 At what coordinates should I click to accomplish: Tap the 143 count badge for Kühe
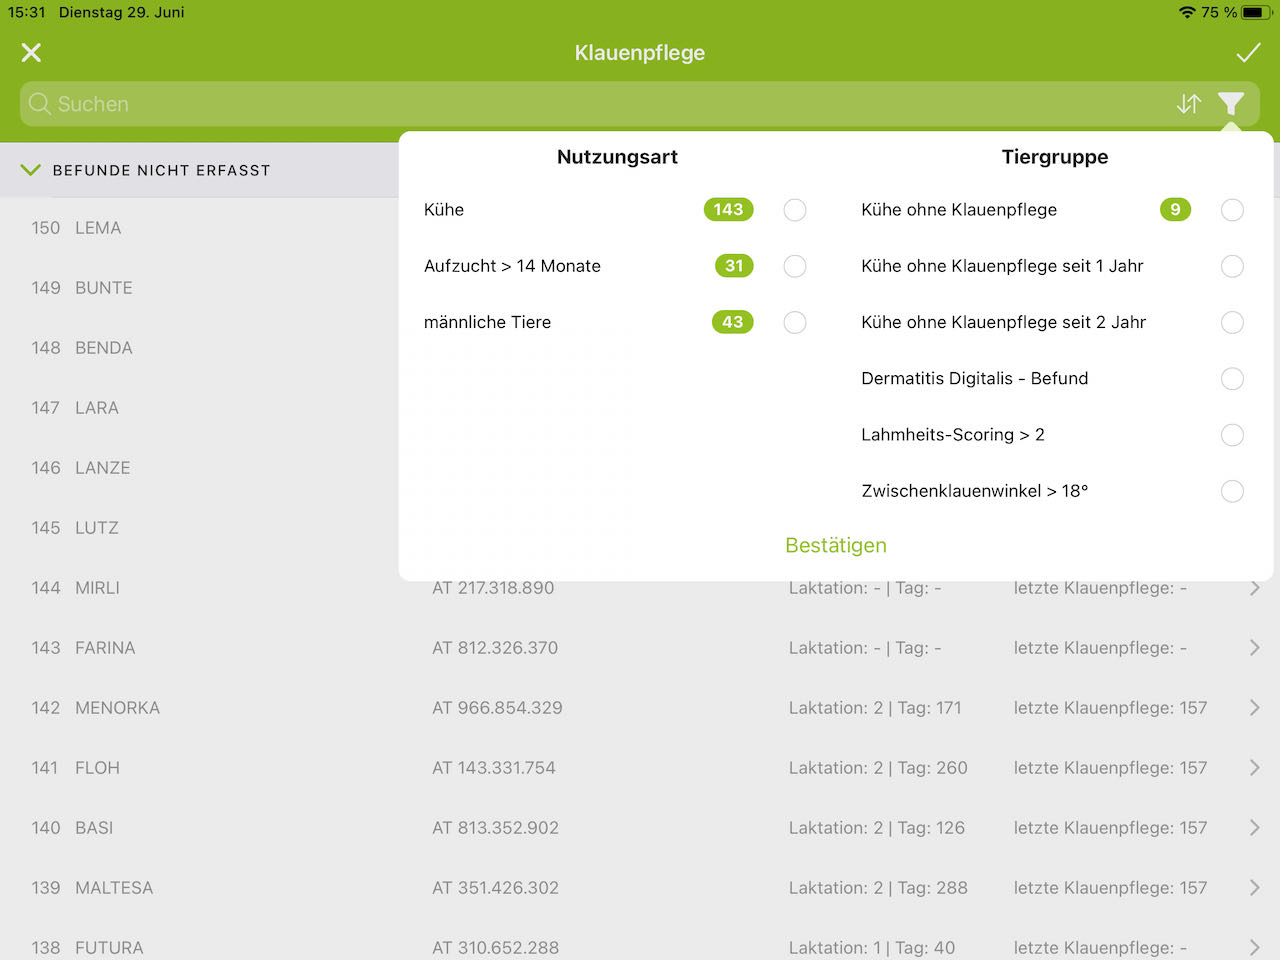point(728,210)
